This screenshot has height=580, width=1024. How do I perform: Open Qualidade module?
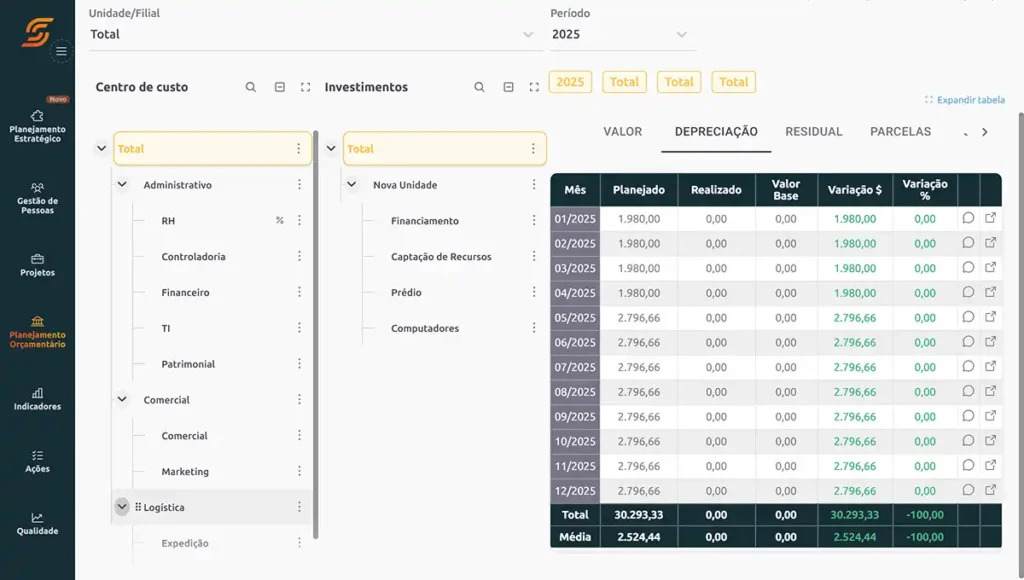pyautogui.click(x=37, y=524)
